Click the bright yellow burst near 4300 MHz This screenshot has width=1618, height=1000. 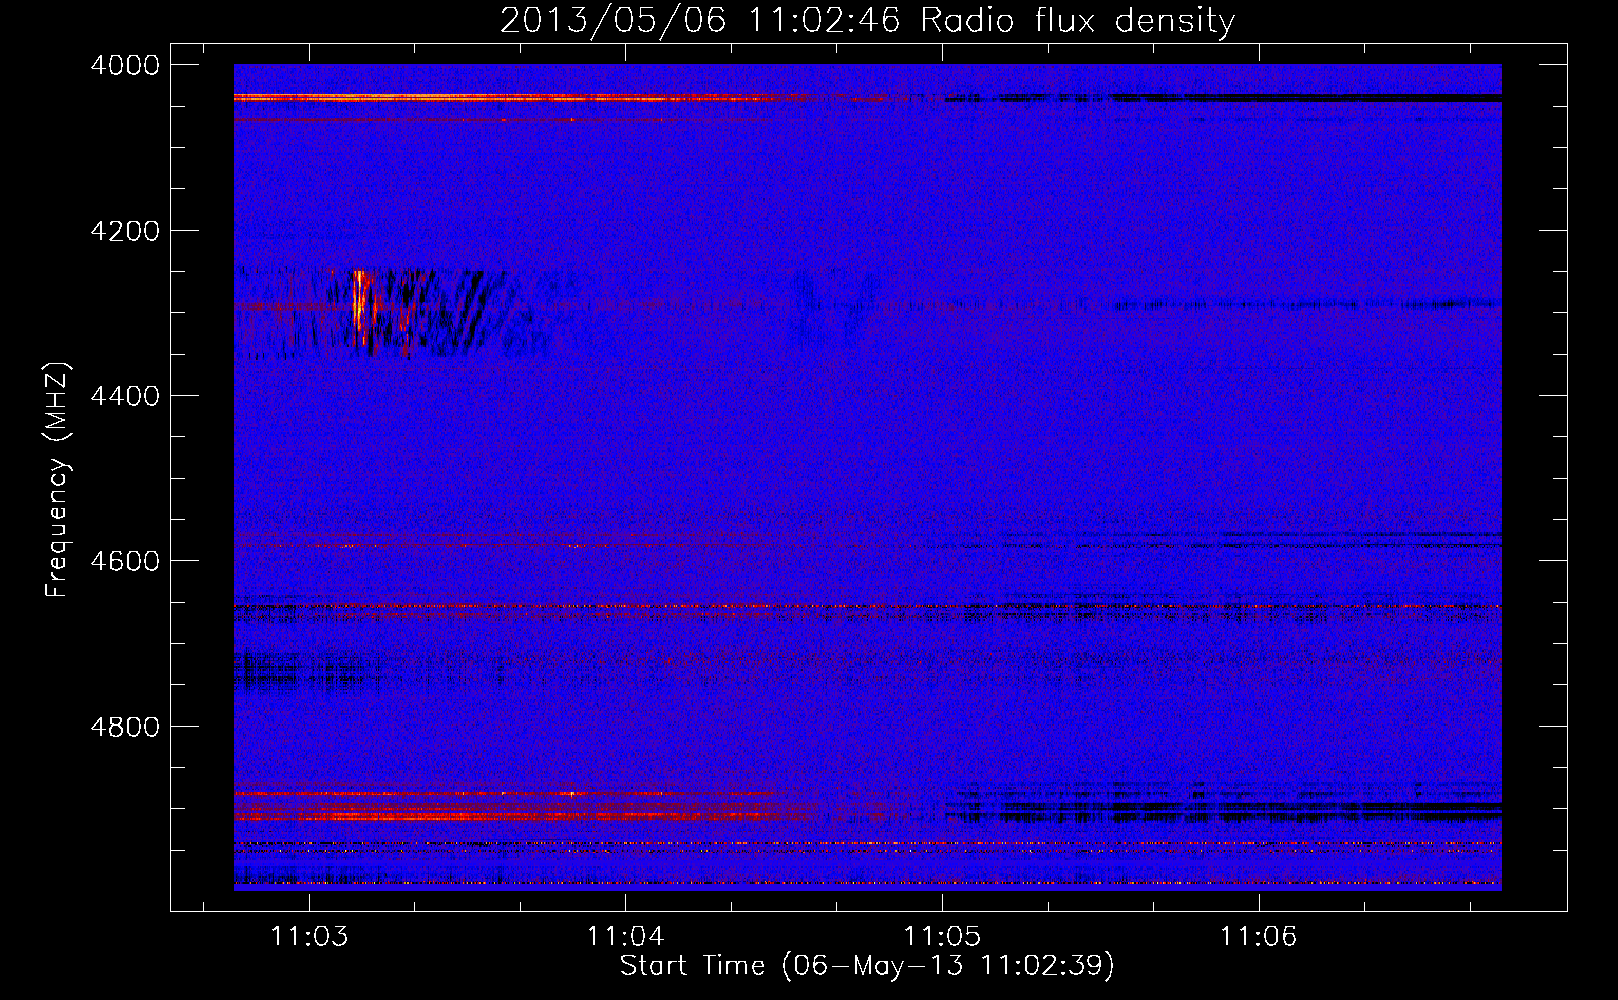[360, 306]
